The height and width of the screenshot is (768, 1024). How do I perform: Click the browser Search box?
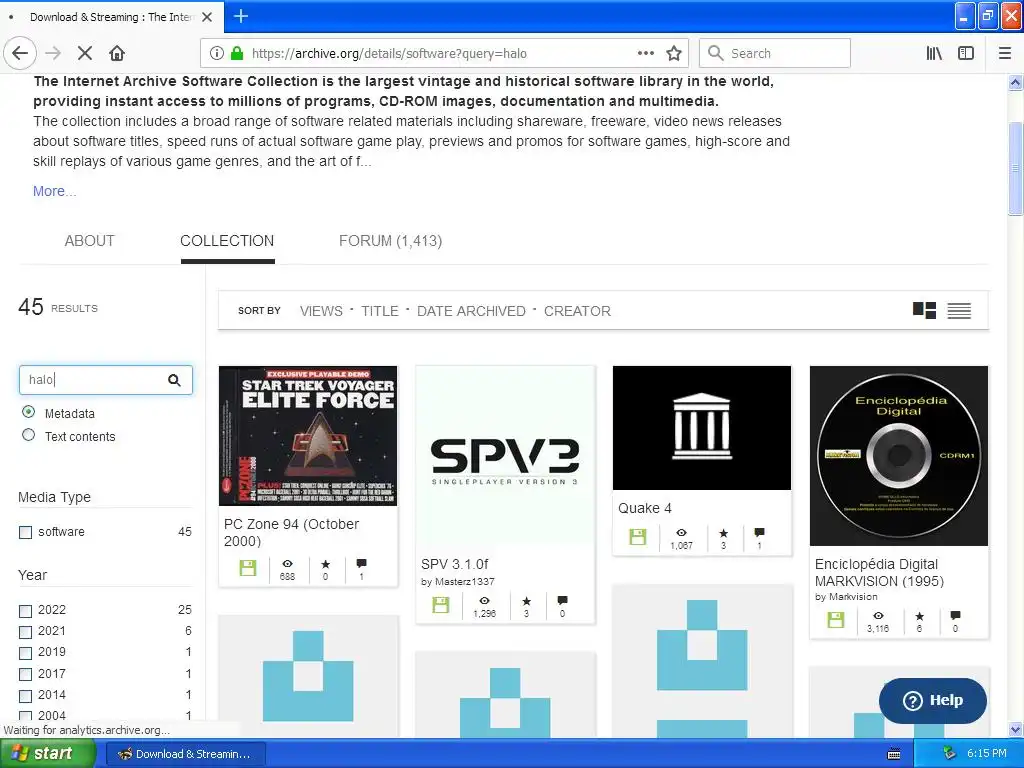point(775,54)
